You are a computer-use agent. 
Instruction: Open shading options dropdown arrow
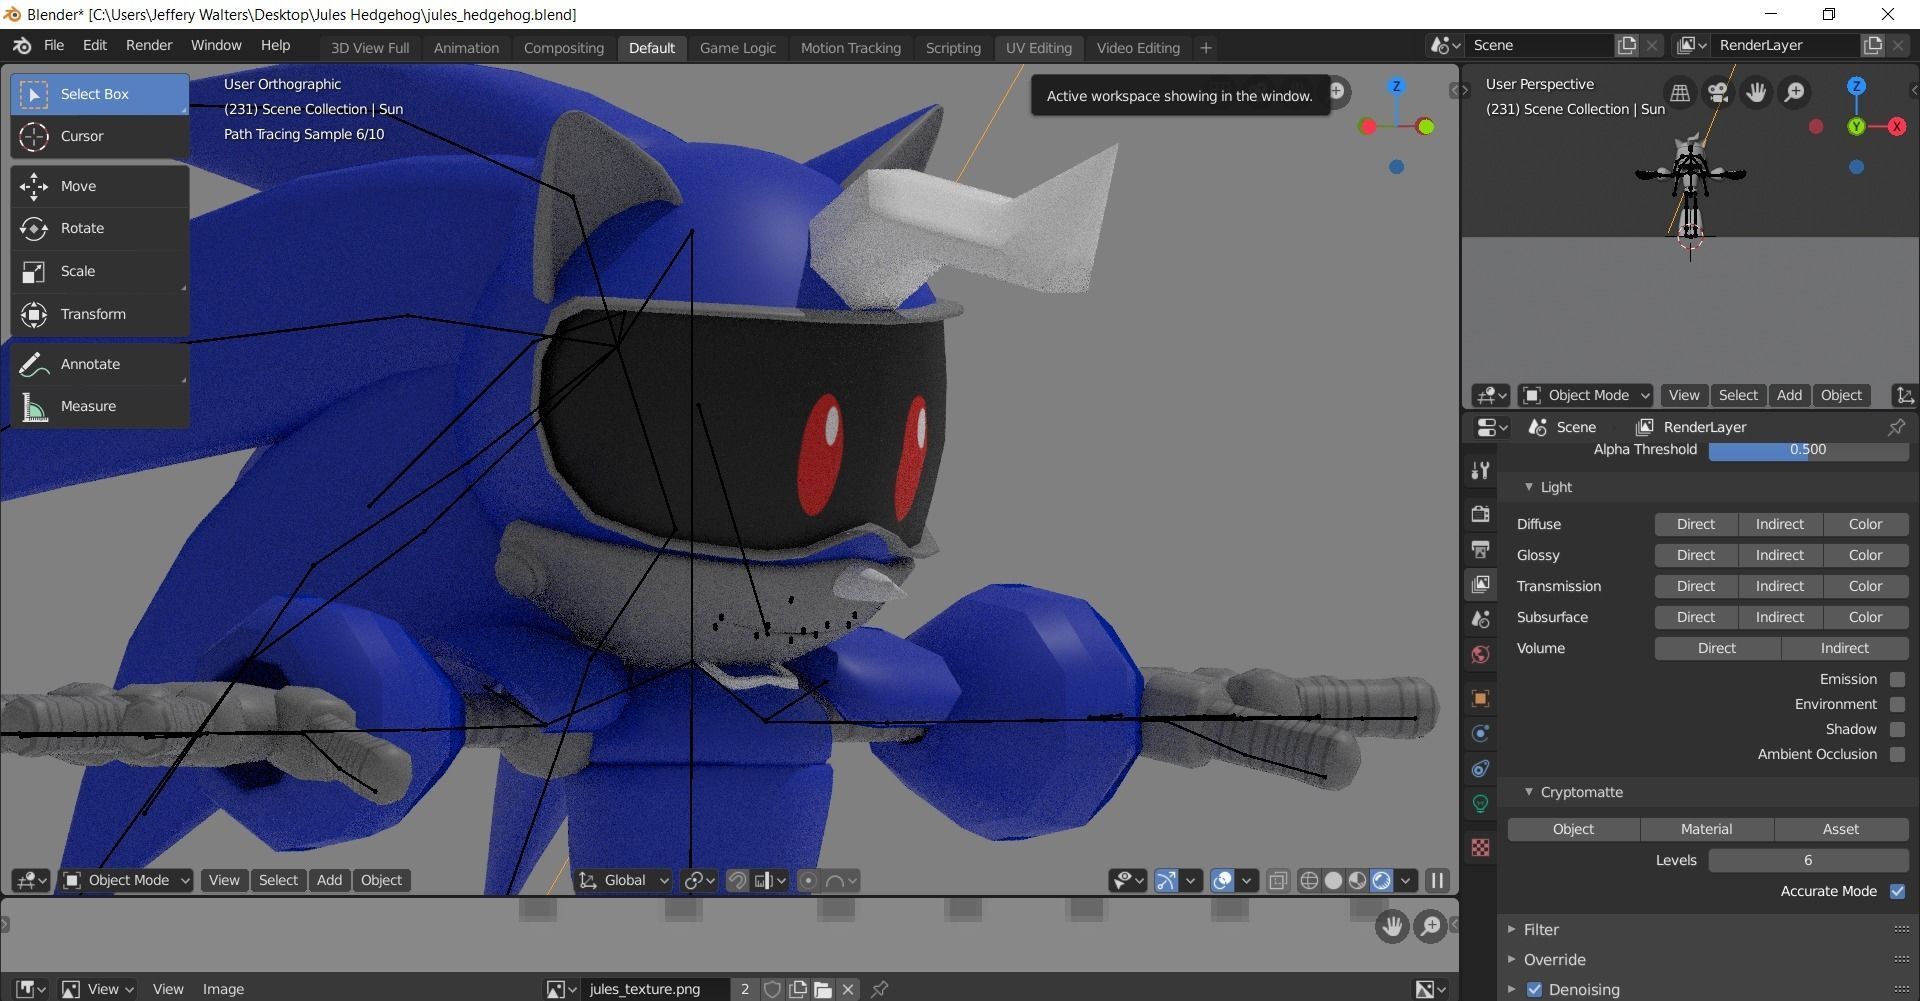(1406, 880)
